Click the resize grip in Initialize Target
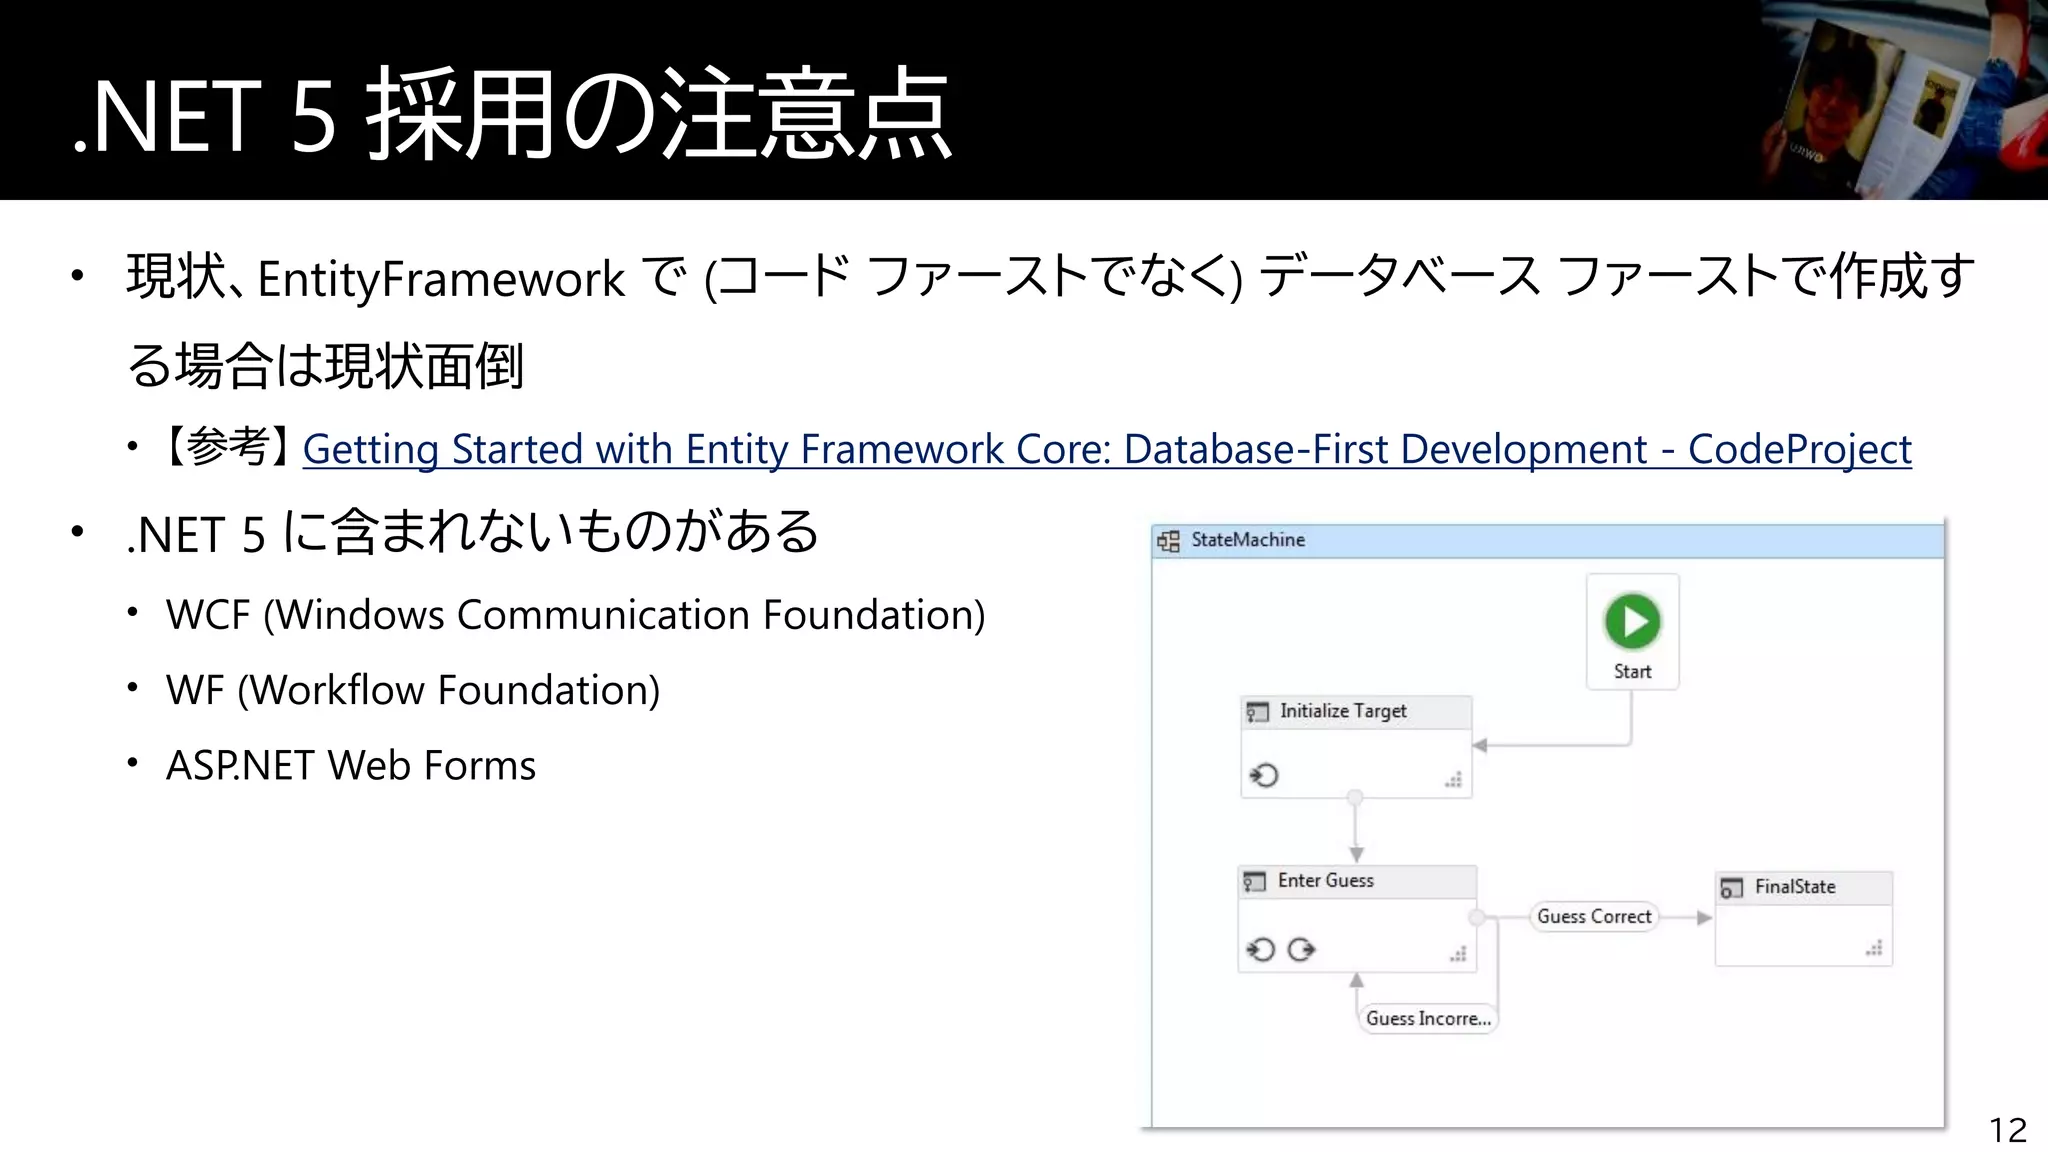Screen dimensions: 2048x1152 click(x=1454, y=779)
